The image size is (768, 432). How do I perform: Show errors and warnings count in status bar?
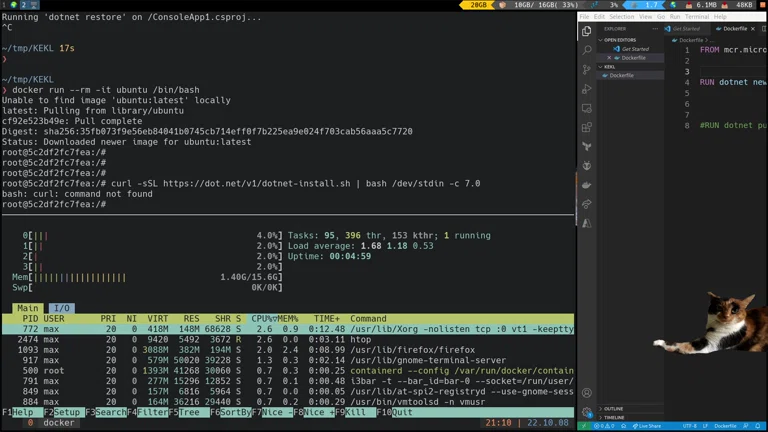(x=604, y=426)
